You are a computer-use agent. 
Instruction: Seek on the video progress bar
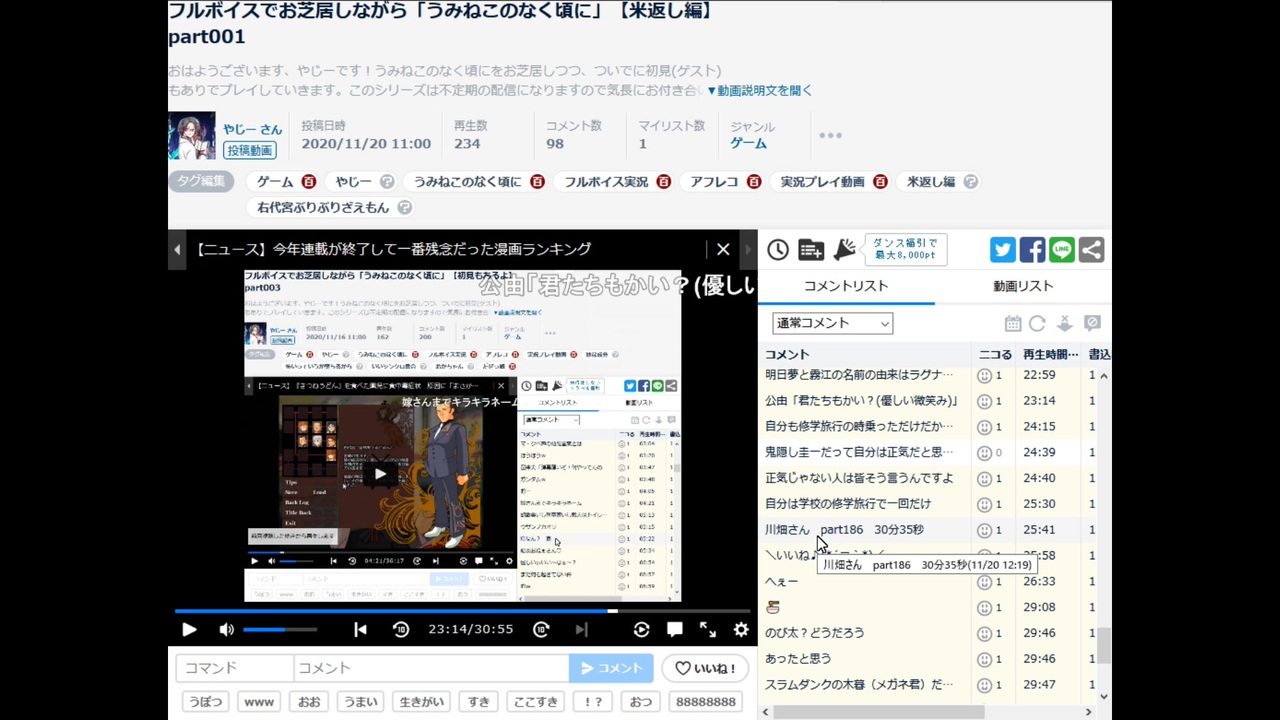(464, 610)
